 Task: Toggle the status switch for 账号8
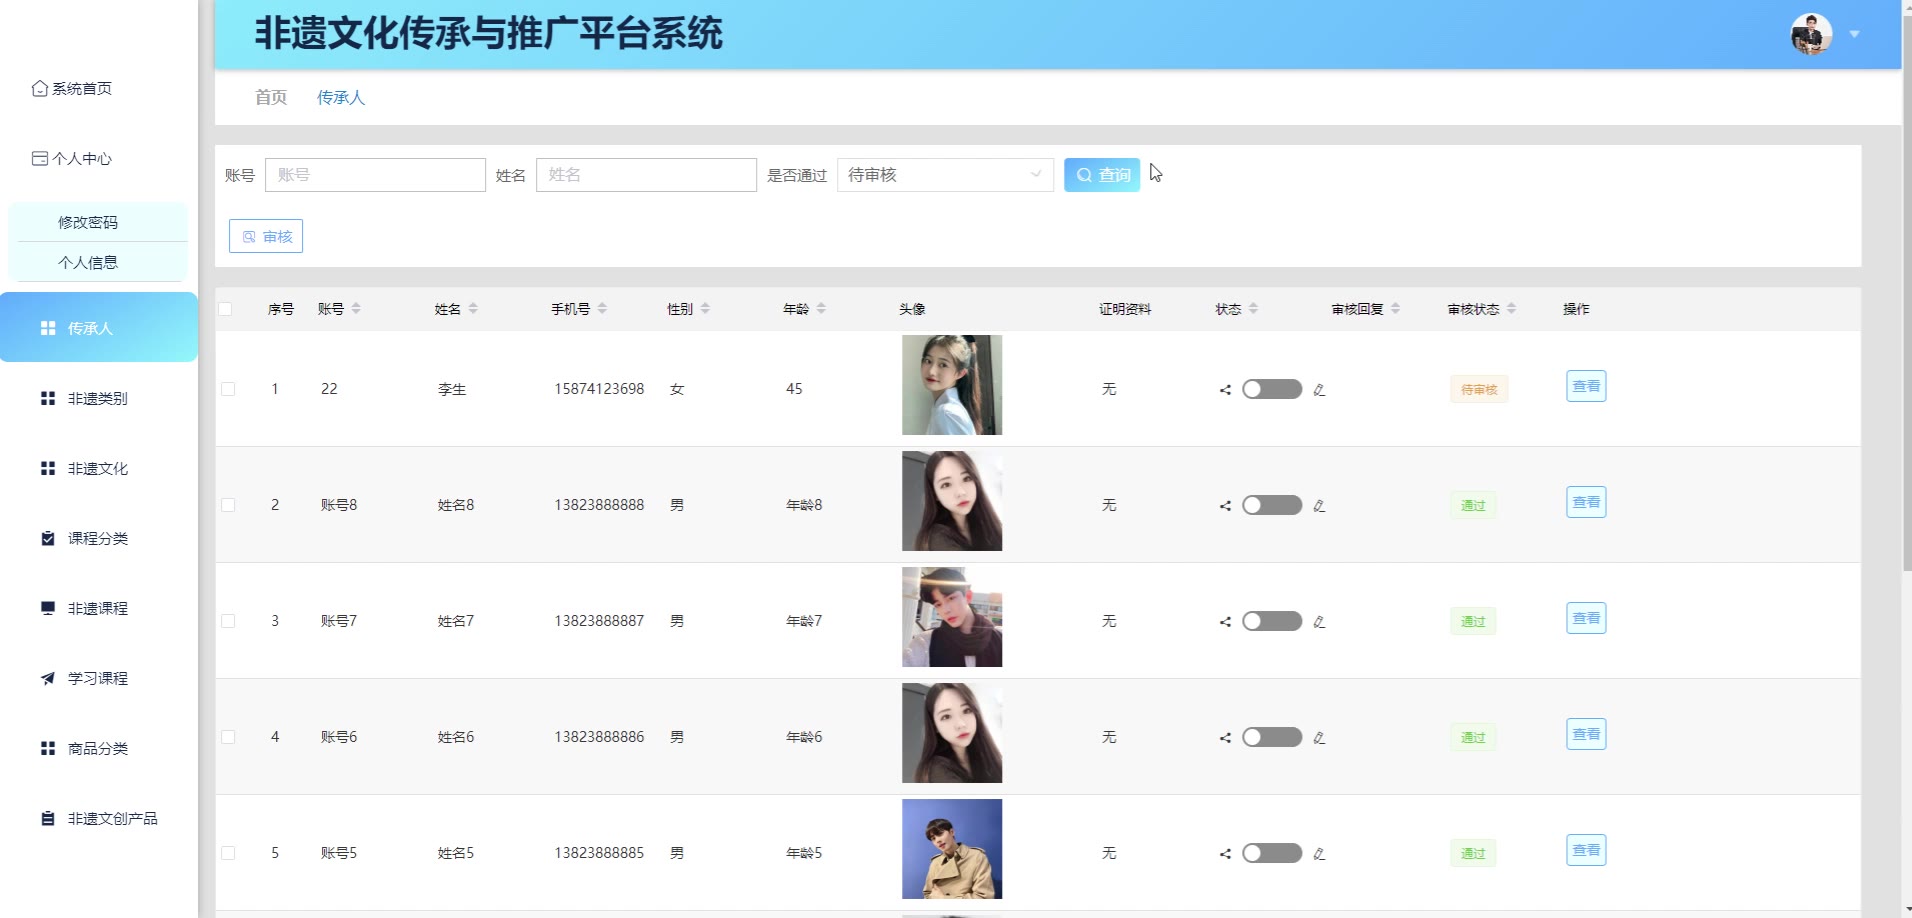(x=1272, y=505)
